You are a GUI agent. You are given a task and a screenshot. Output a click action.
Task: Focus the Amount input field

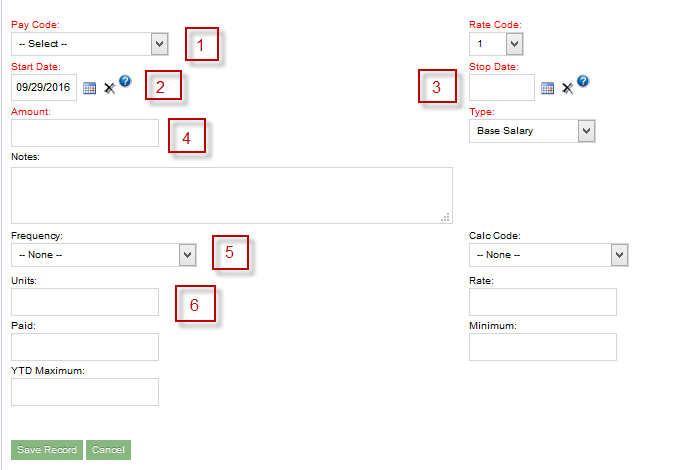(x=85, y=133)
